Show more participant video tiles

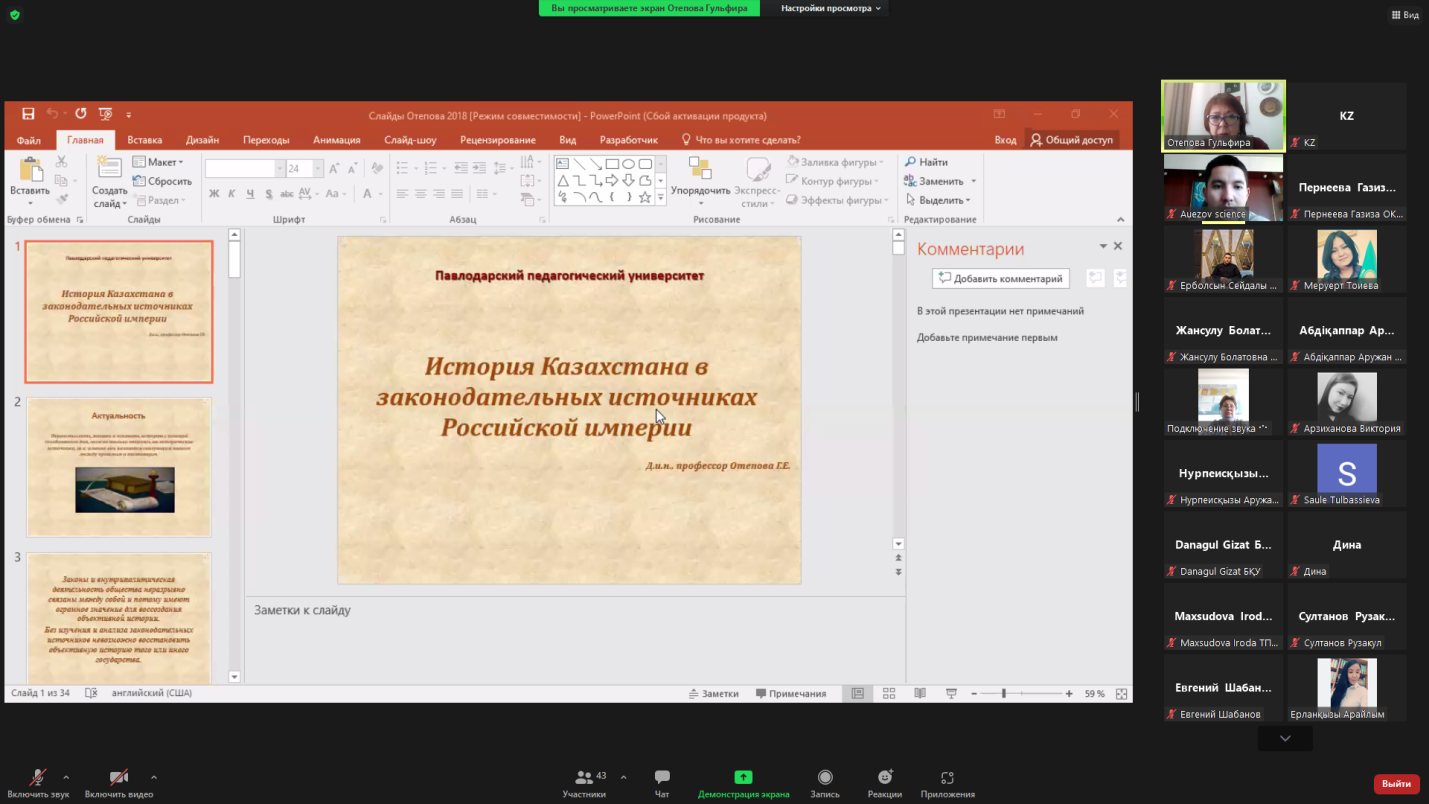tap(1284, 739)
